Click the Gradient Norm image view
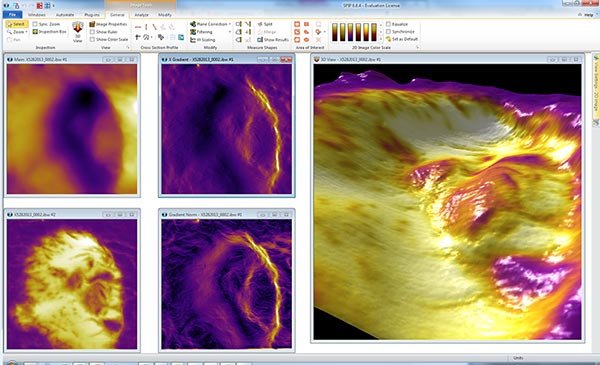 pyautogui.click(x=227, y=284)
